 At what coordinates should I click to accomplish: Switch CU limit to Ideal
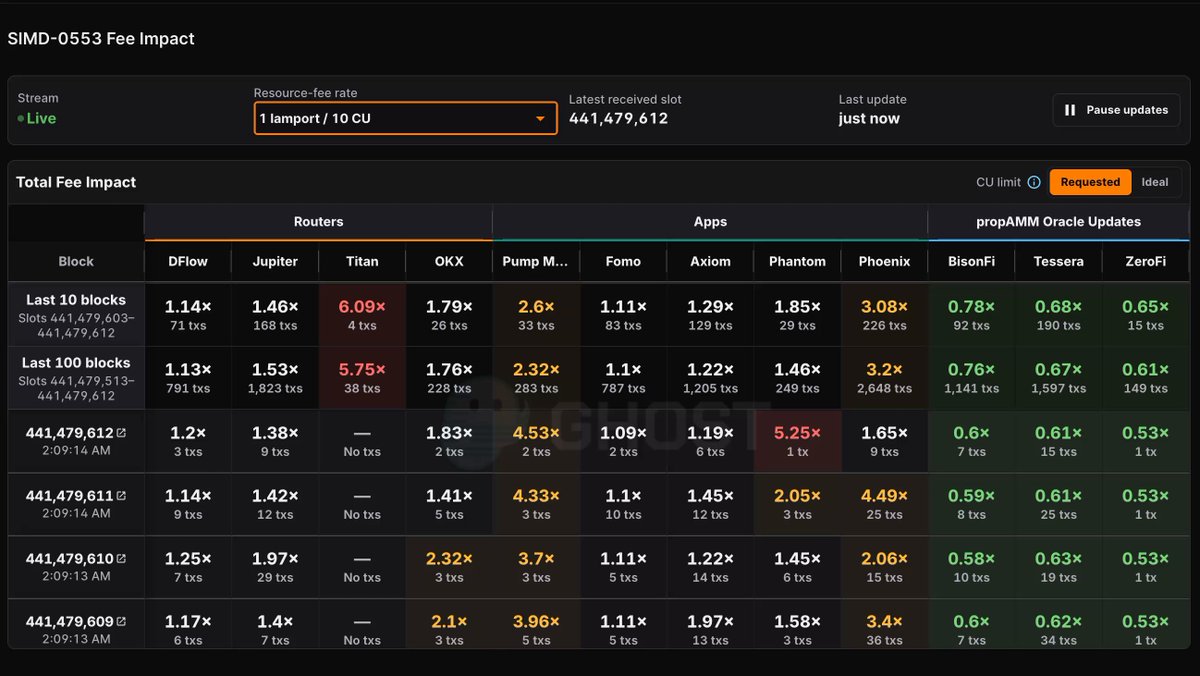pos(1155,182)
